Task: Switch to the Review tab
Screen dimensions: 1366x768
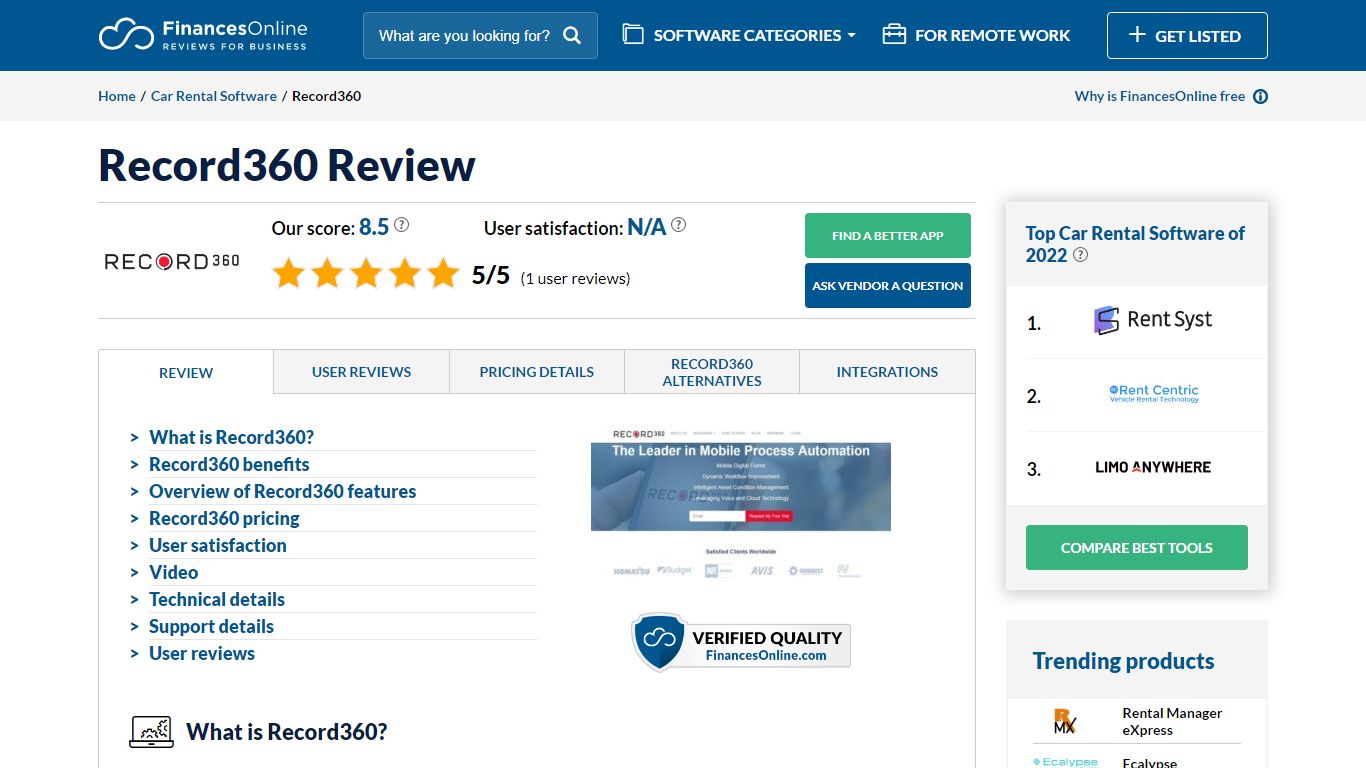Action: pyautogui.click(x=186, y=372)
